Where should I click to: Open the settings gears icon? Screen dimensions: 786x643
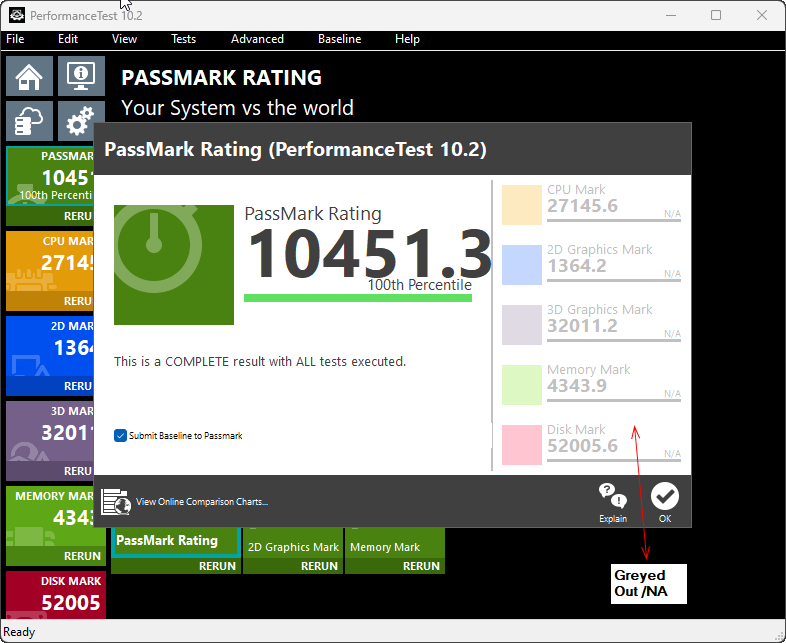[80, 121]
